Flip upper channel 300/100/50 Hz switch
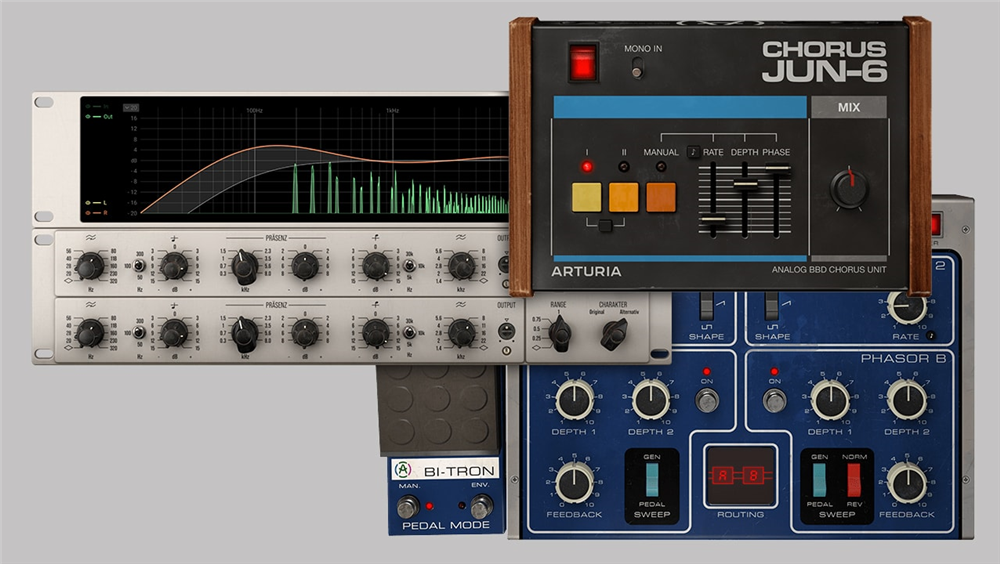This screenshot has height=564, width=1000. point(138,265)
